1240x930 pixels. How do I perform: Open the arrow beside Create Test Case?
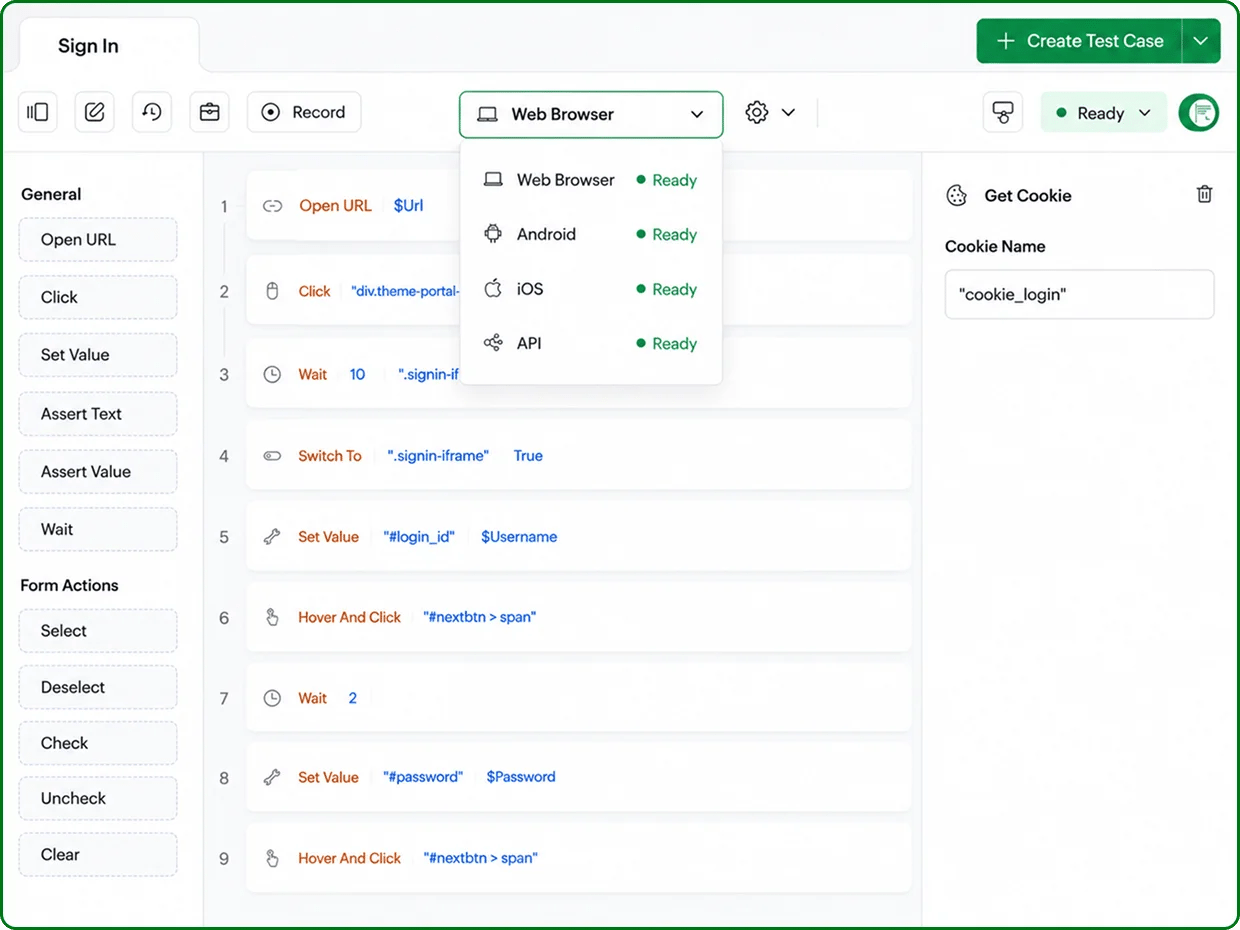[1201, 41]
